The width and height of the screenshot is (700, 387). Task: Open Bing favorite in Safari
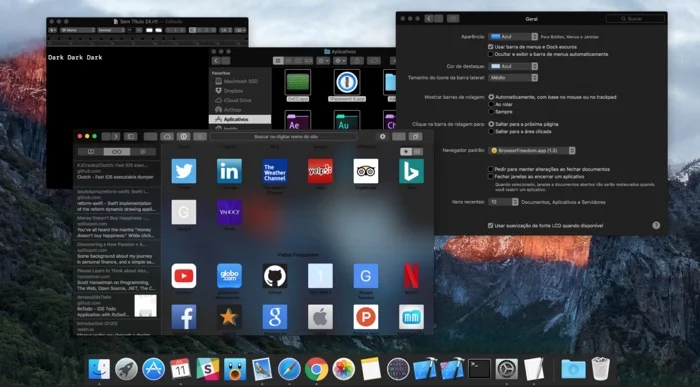[x=411, y=171]
